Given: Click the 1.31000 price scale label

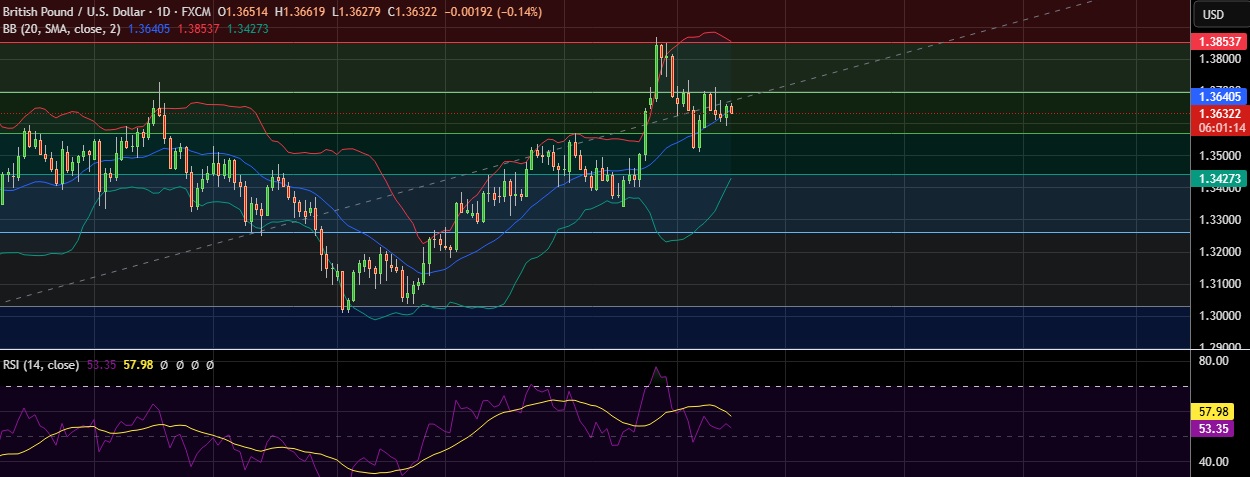Looking at the screenshot, I should 1219,284.
